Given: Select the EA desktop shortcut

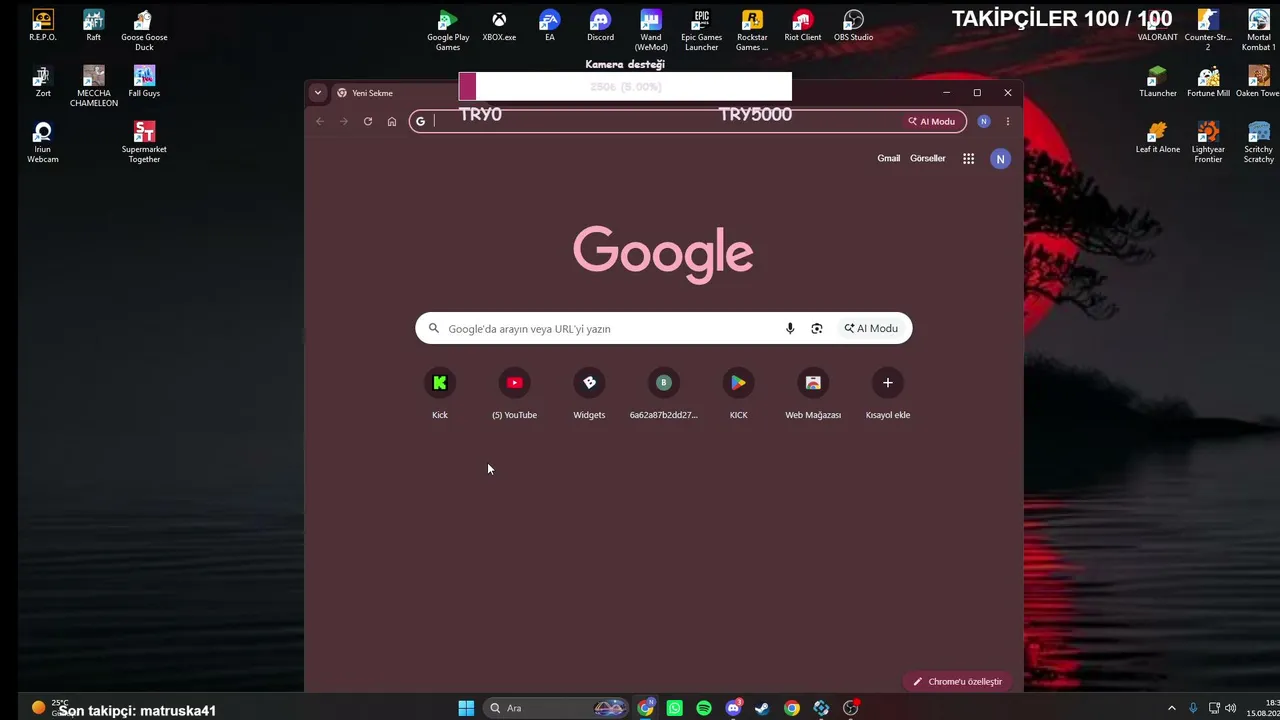Looking at the screenshot, I should tap(549, 26).
